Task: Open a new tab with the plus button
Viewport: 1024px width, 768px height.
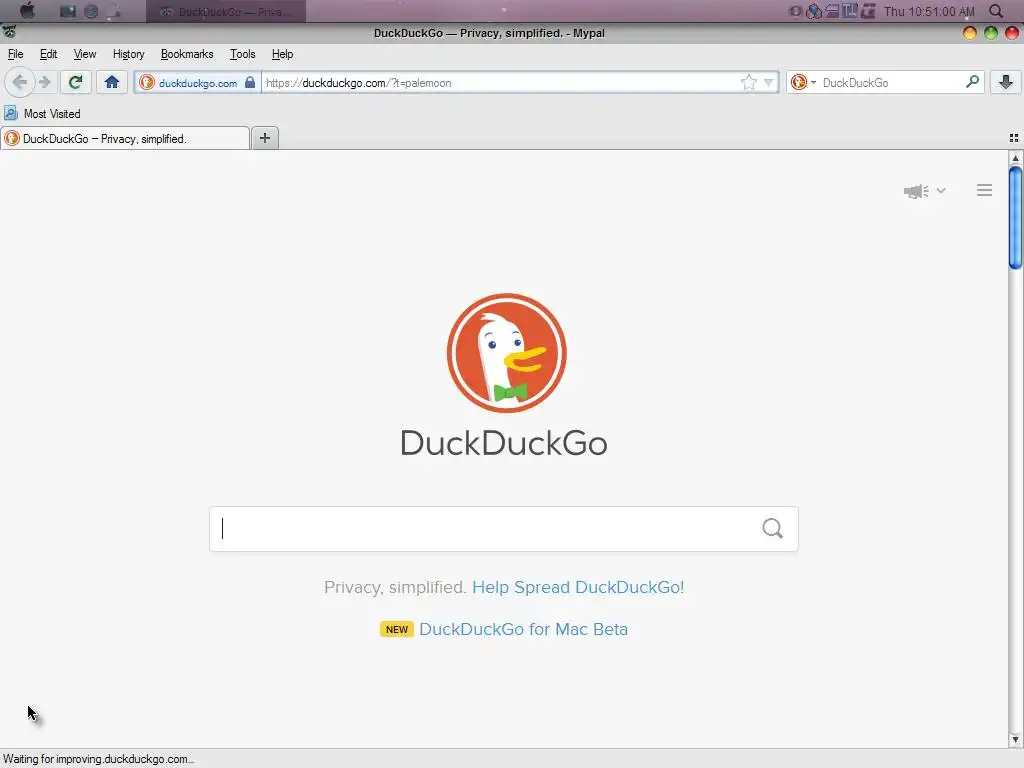Action: pyautogui.click(x=265, y=138)
